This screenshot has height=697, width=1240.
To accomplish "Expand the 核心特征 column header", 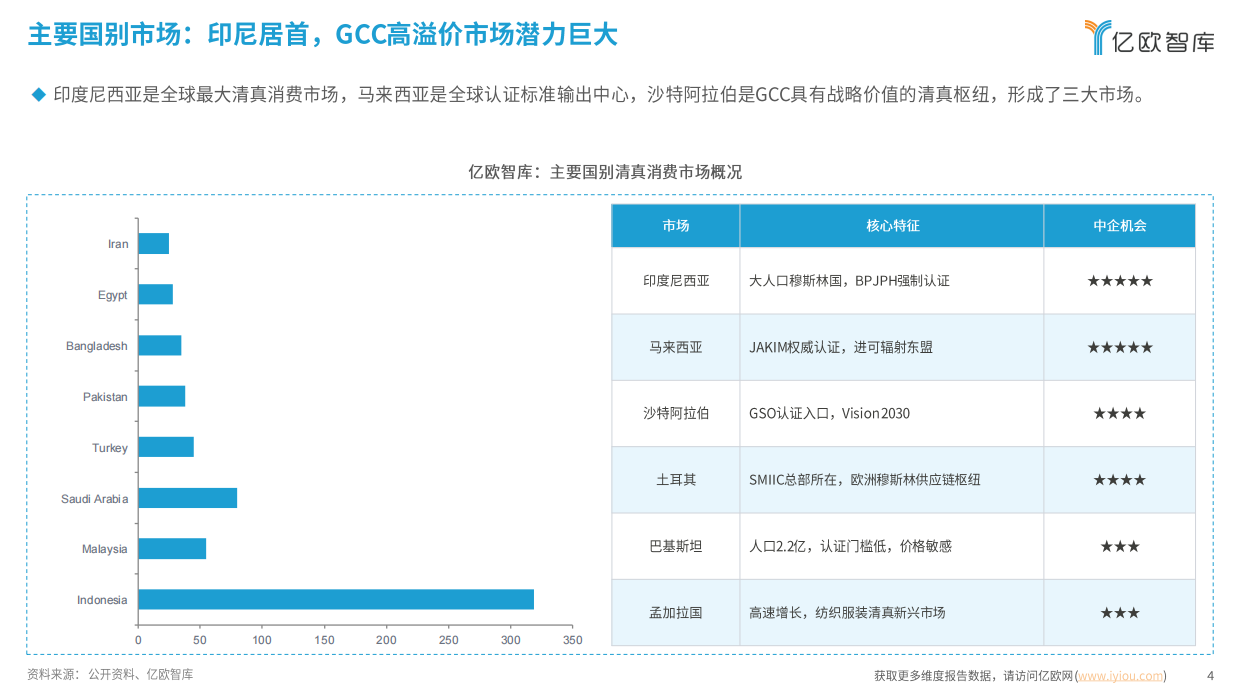I will [x=891, y=225].
